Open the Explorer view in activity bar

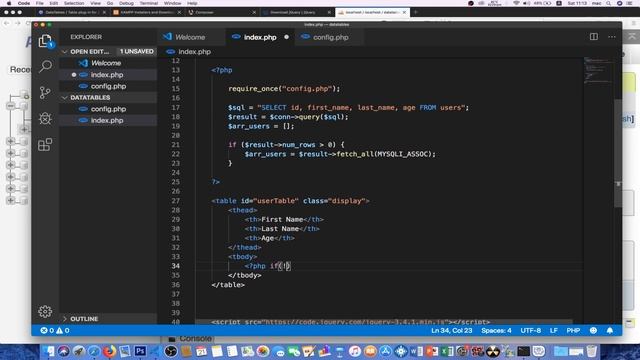coord(45,41)
